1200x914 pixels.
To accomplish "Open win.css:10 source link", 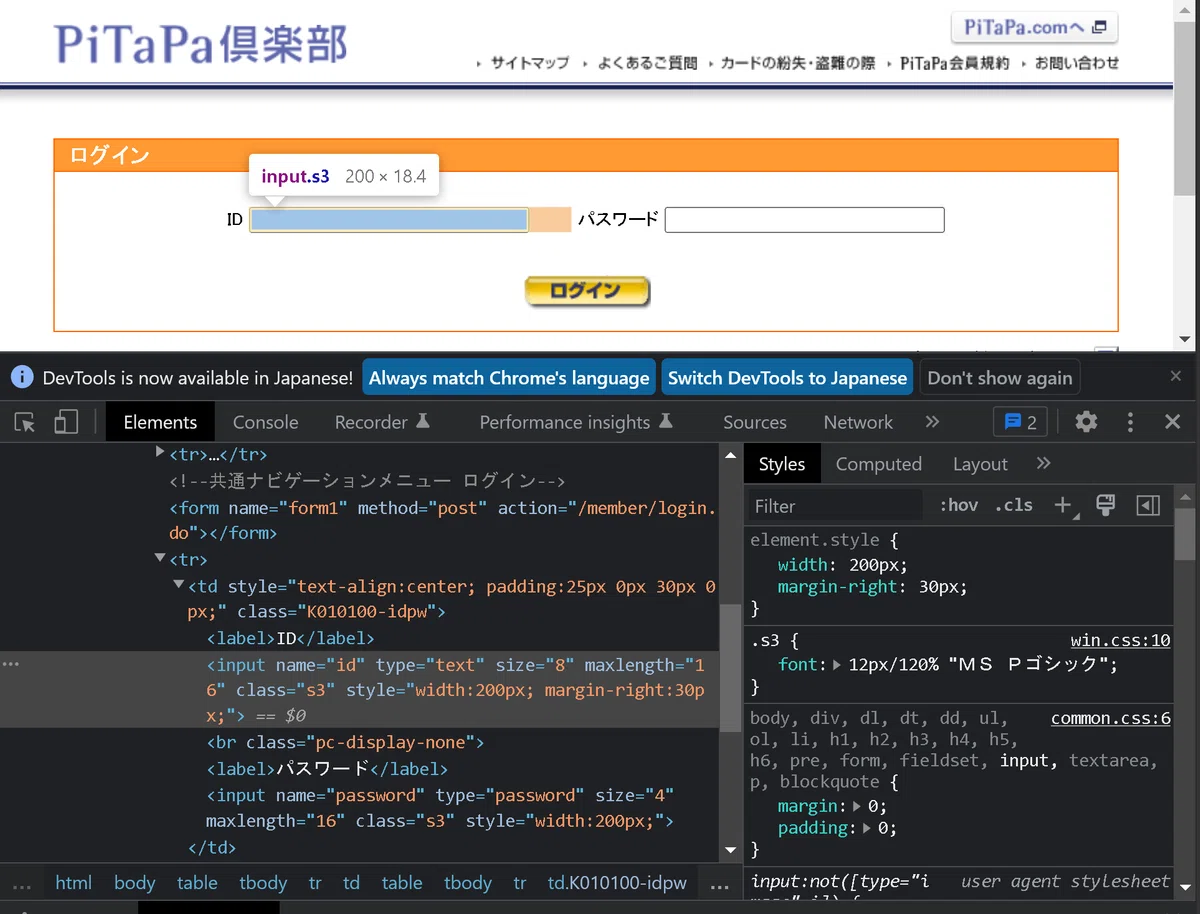I will coord(1120,640).
